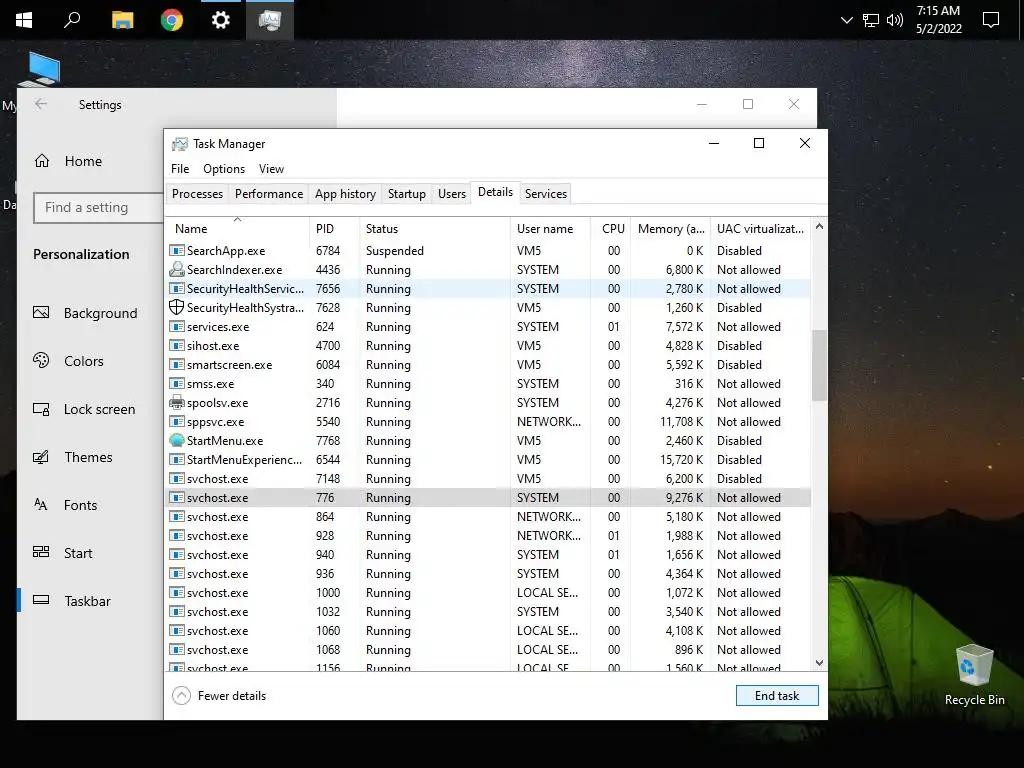Select StartMenuExperience row PID 6544
Image resolution: width=1024 pixels, height=768 pixels.
pos(488,460)
